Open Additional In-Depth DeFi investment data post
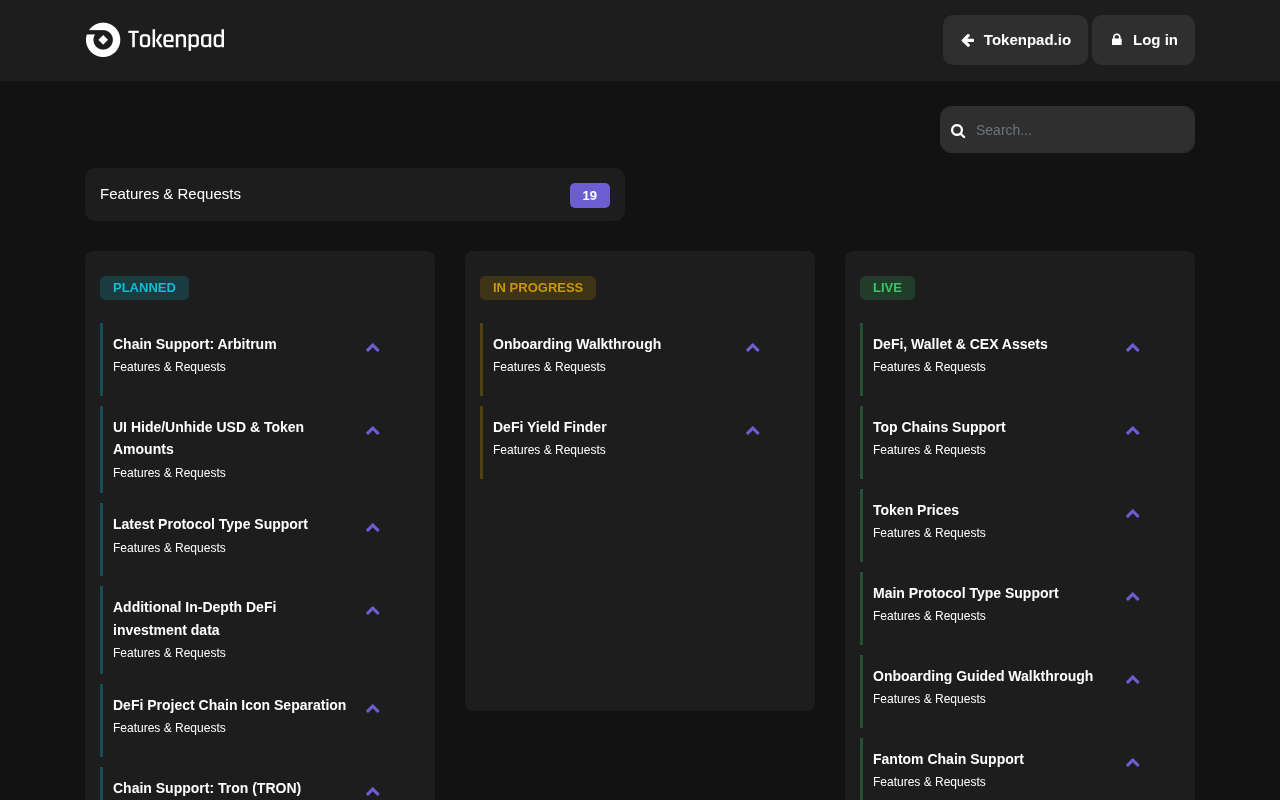 195,618
